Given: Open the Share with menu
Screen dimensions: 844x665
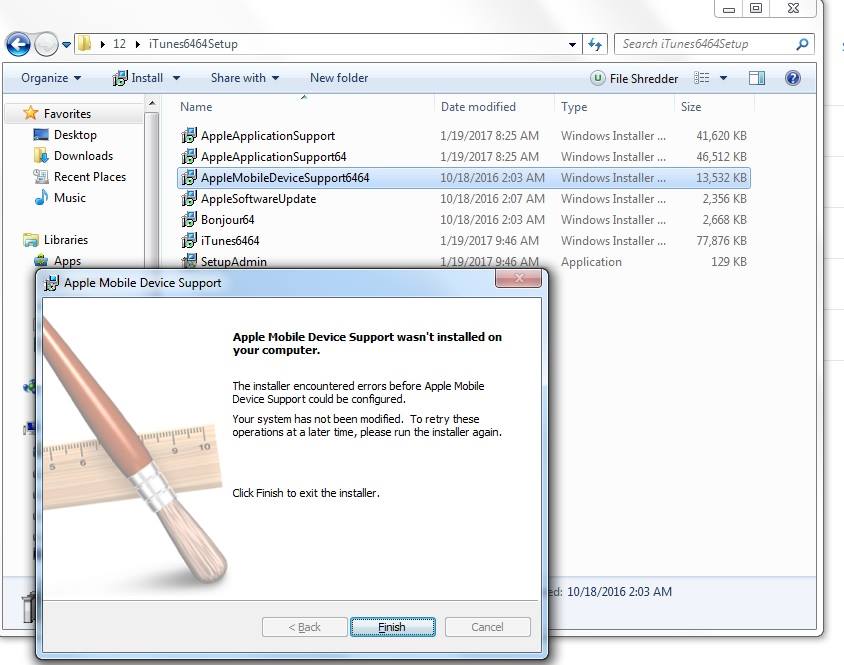Looking at the screenshot, I should 245,78.
